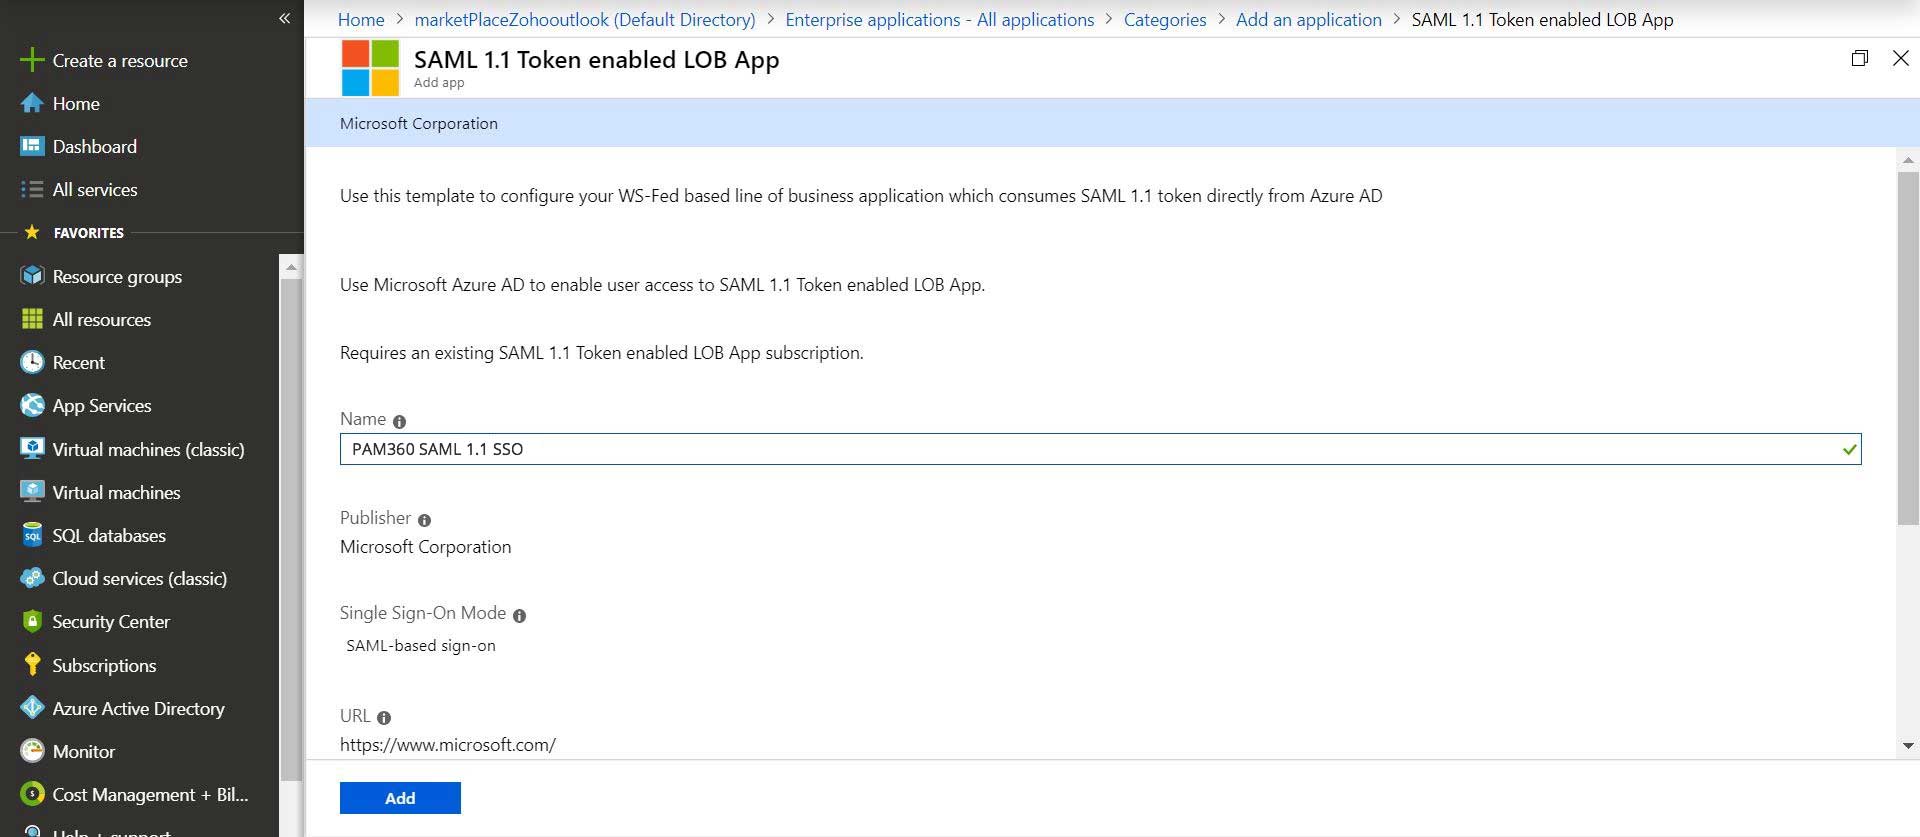Click the SQL databases icon
Screen dimensions: 1920x837
[x=32, y=536]
